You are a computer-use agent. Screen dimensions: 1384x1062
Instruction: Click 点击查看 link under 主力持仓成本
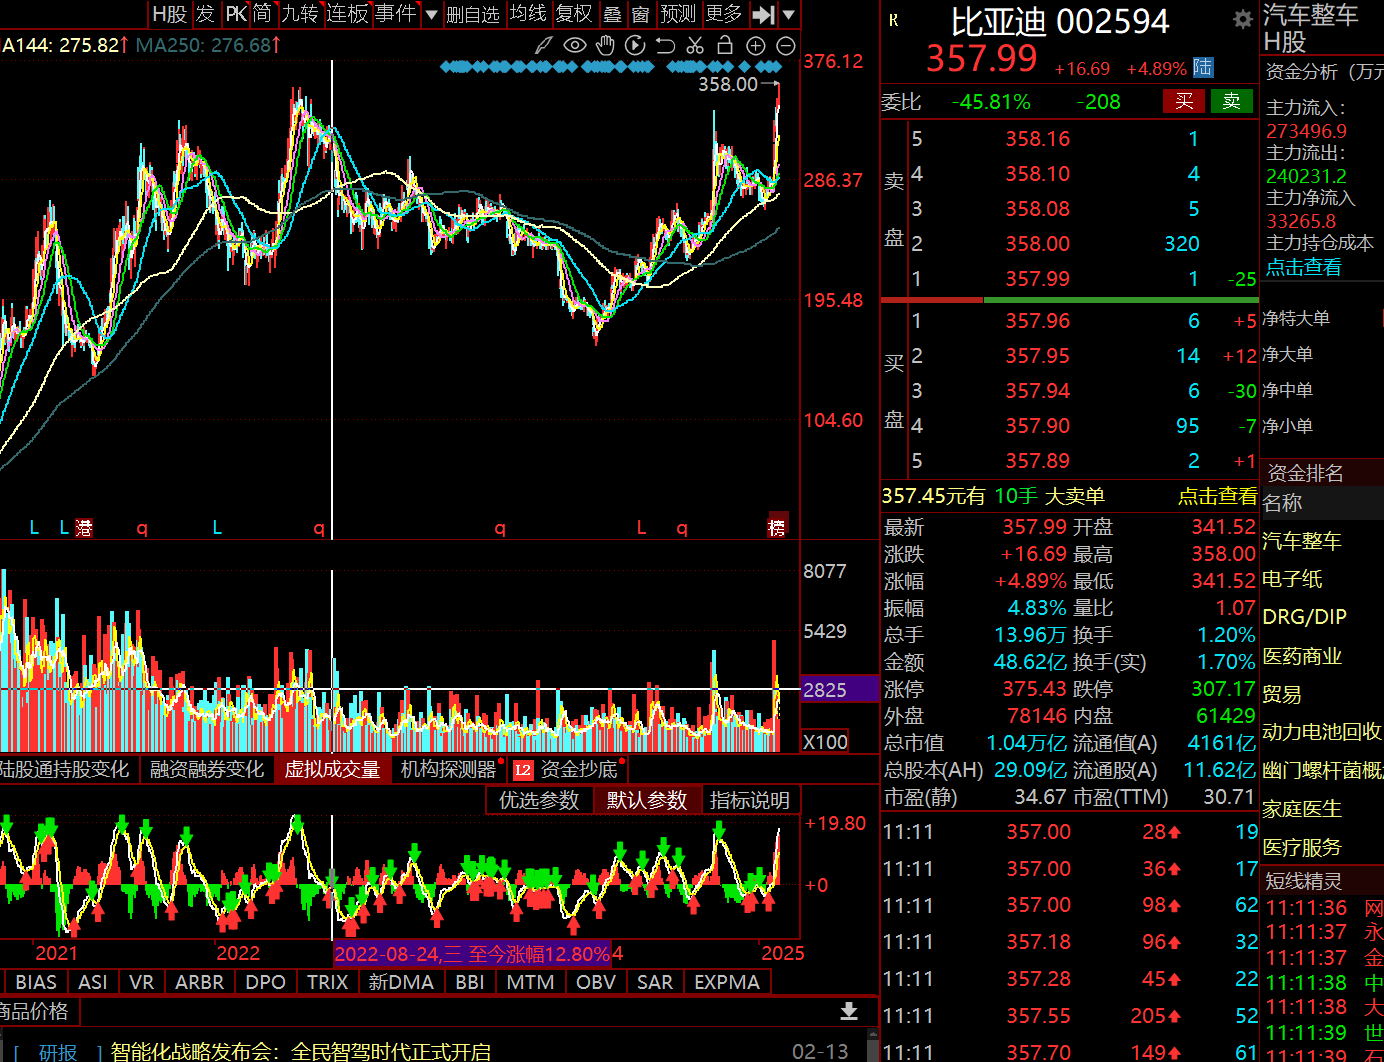tap(1304, 267)
